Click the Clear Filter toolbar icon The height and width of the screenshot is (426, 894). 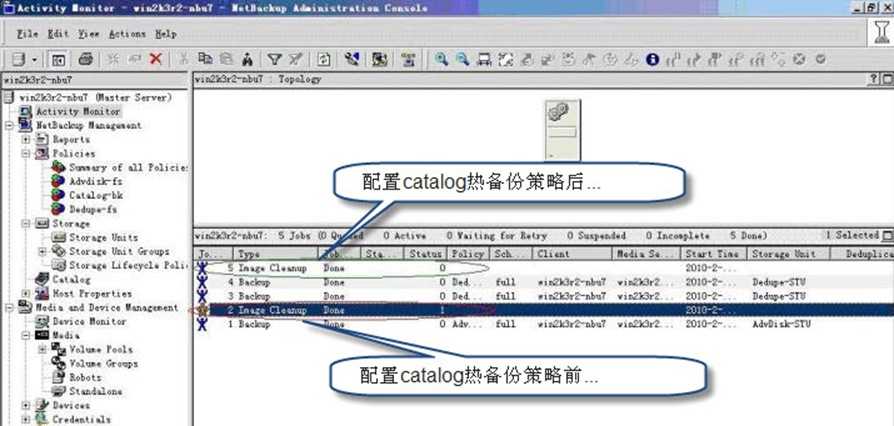[x=295, y=59]
